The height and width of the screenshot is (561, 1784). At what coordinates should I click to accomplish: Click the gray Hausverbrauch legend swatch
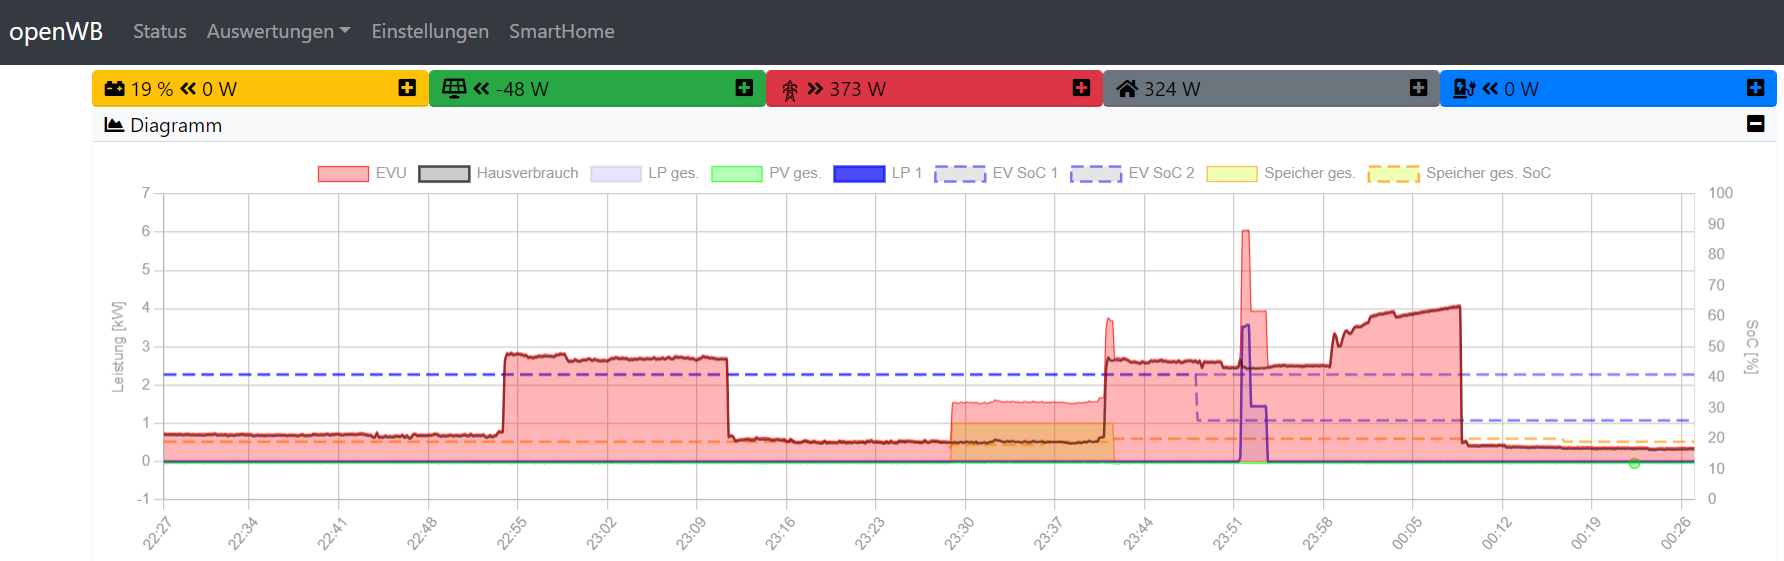tap(444, 174)
